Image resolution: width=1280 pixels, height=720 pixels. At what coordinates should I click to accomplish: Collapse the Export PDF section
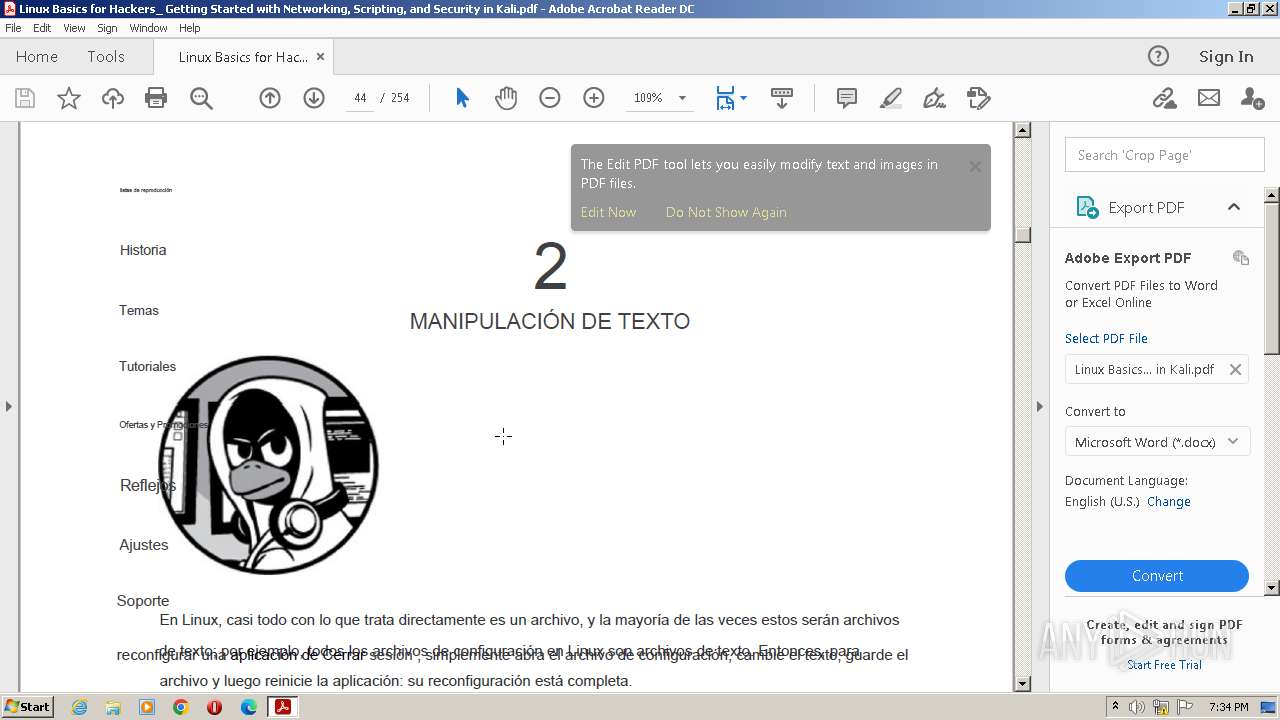tap(1234, 207)
